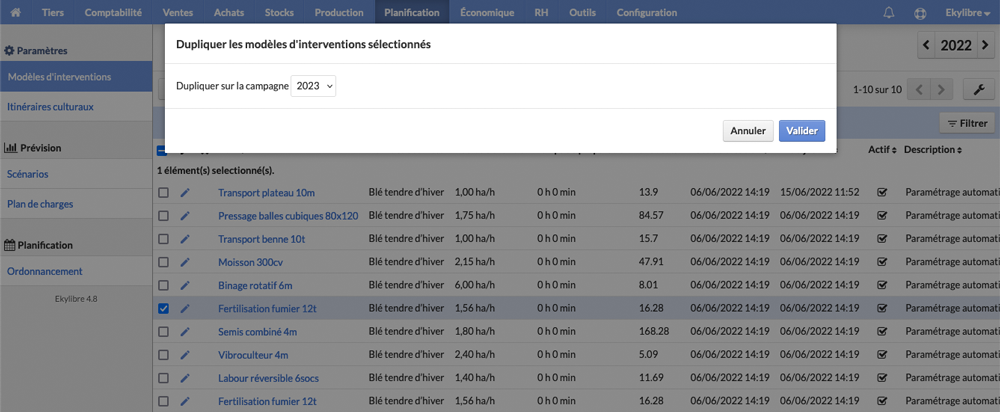Screen dimensions: 1000x412
Task: Open the Comptabilité menu
Action: tap(114, 12)
